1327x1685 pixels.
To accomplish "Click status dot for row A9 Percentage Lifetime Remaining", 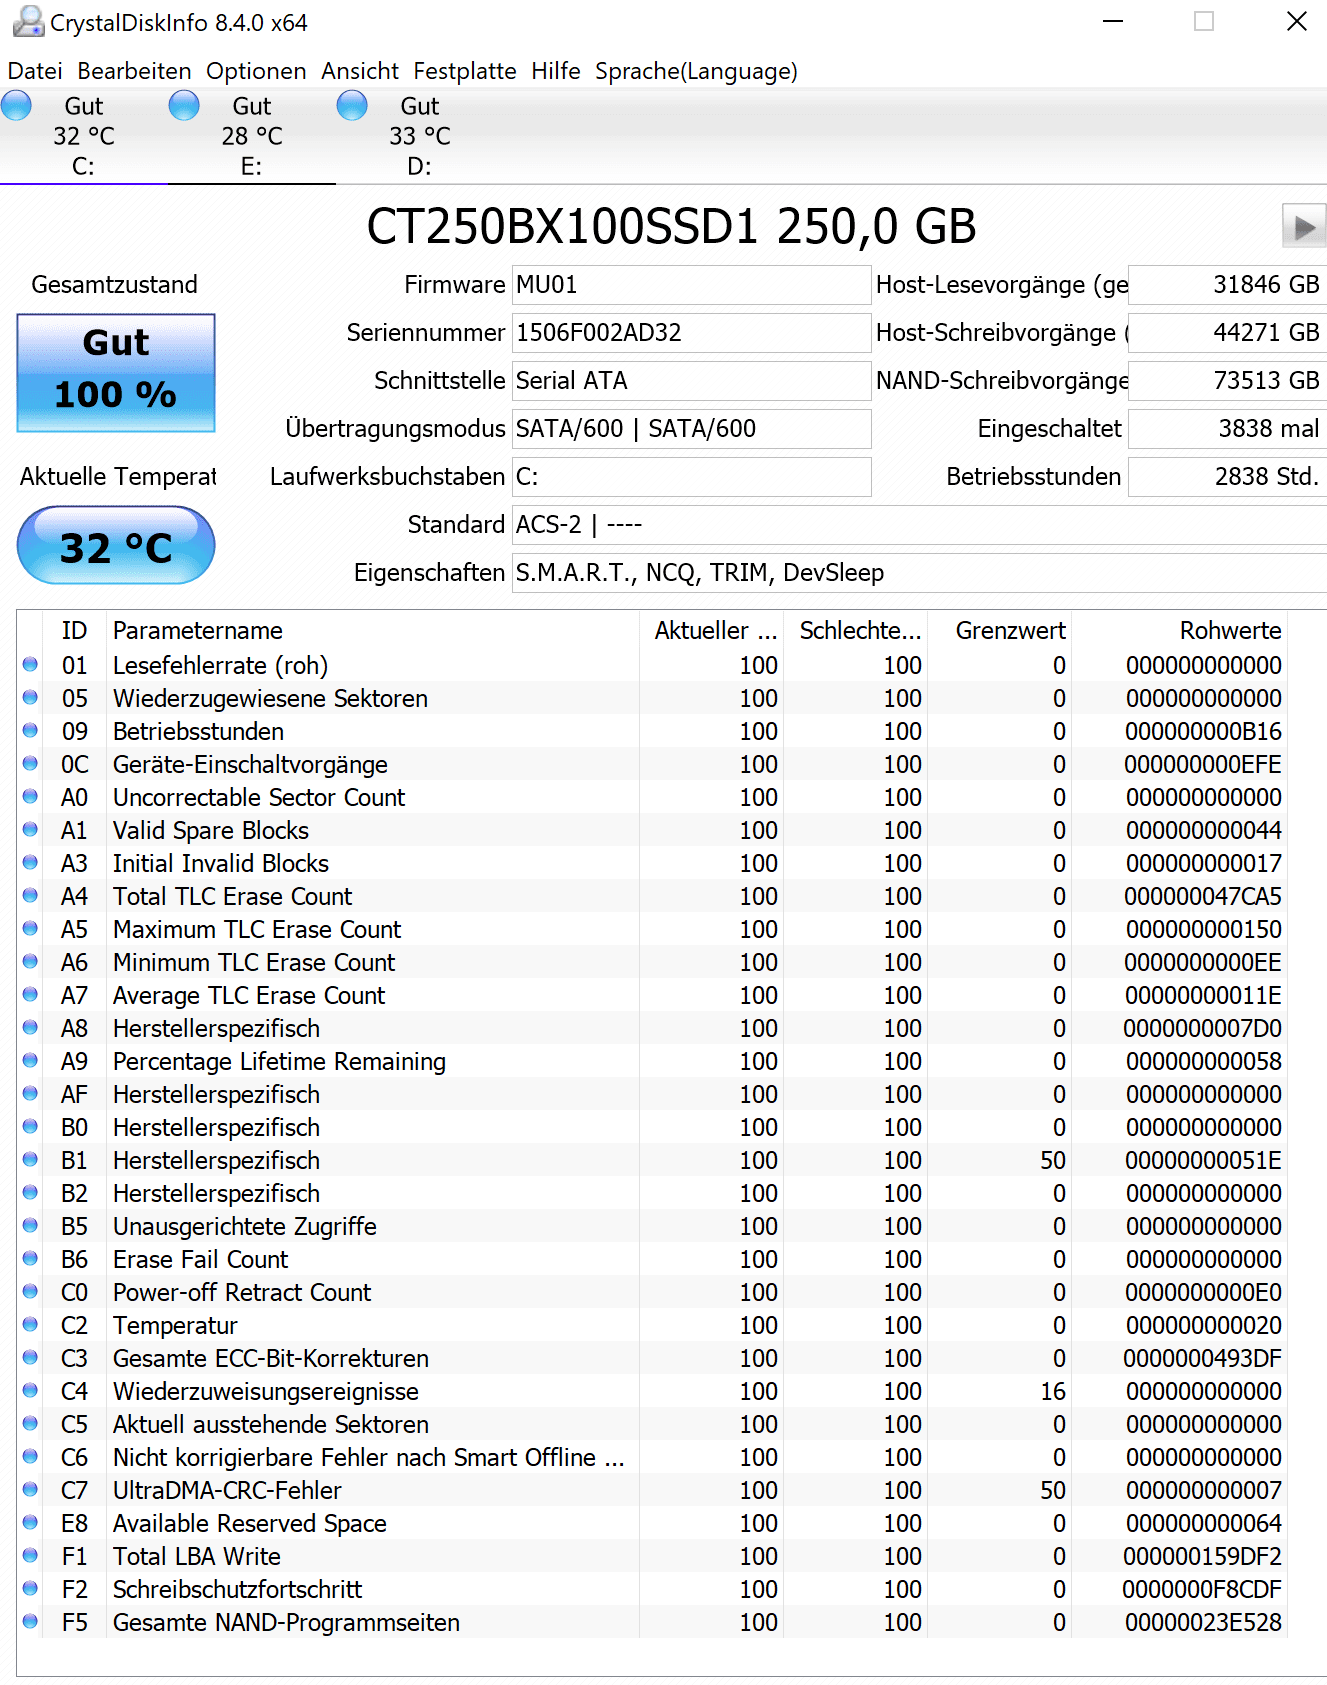I will tap(30, 1060).
